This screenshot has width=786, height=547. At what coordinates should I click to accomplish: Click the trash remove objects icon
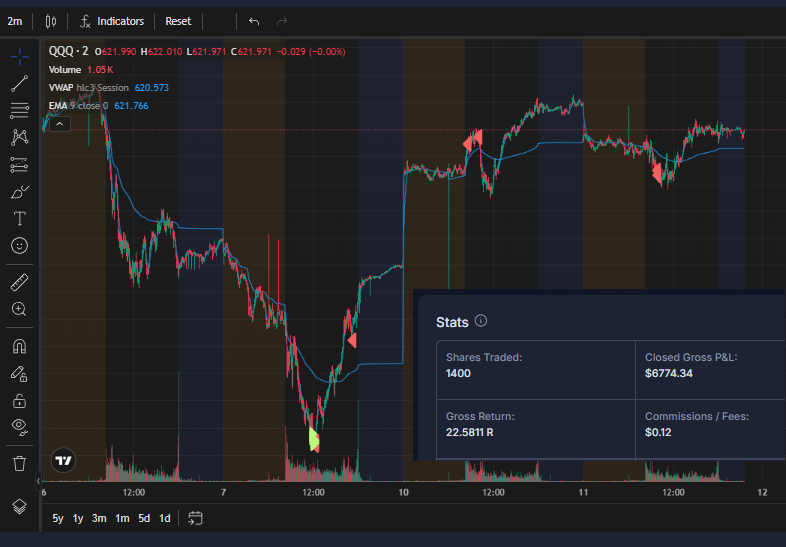coord(20,463)
